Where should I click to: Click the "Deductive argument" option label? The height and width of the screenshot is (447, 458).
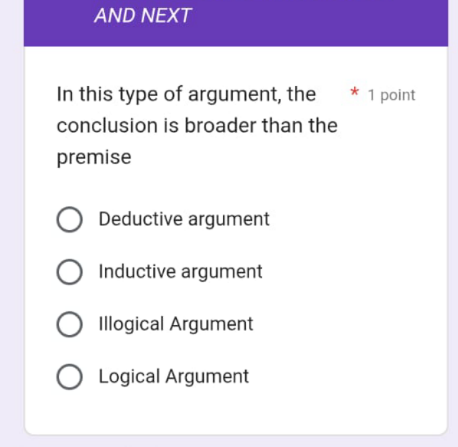[184, 219]
